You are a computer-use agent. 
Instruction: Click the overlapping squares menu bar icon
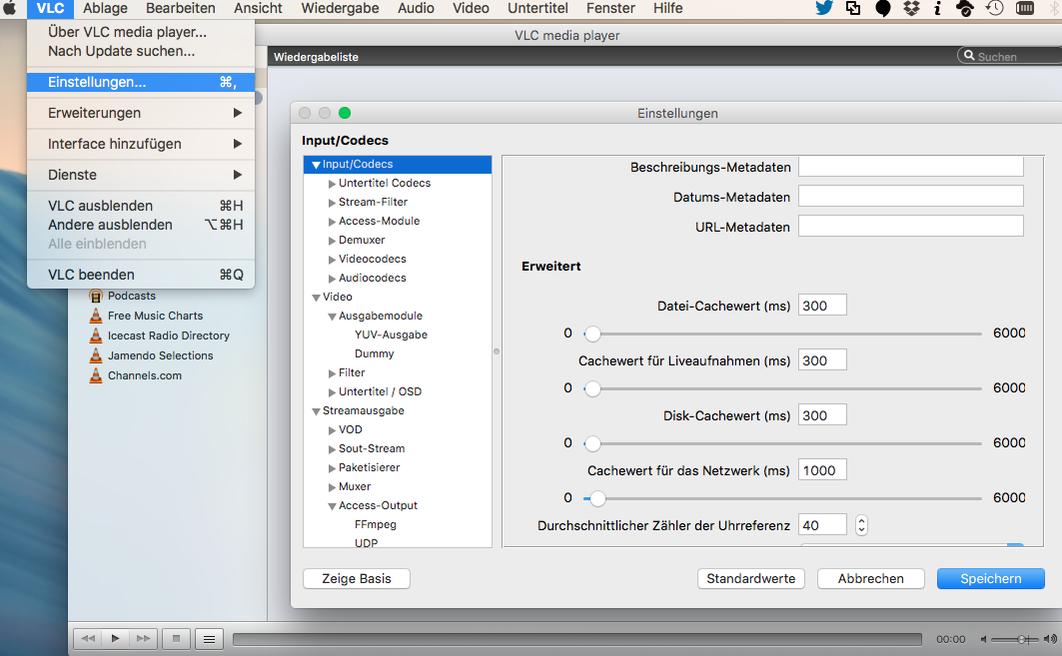pyautogui.click(x=853, y=8)
